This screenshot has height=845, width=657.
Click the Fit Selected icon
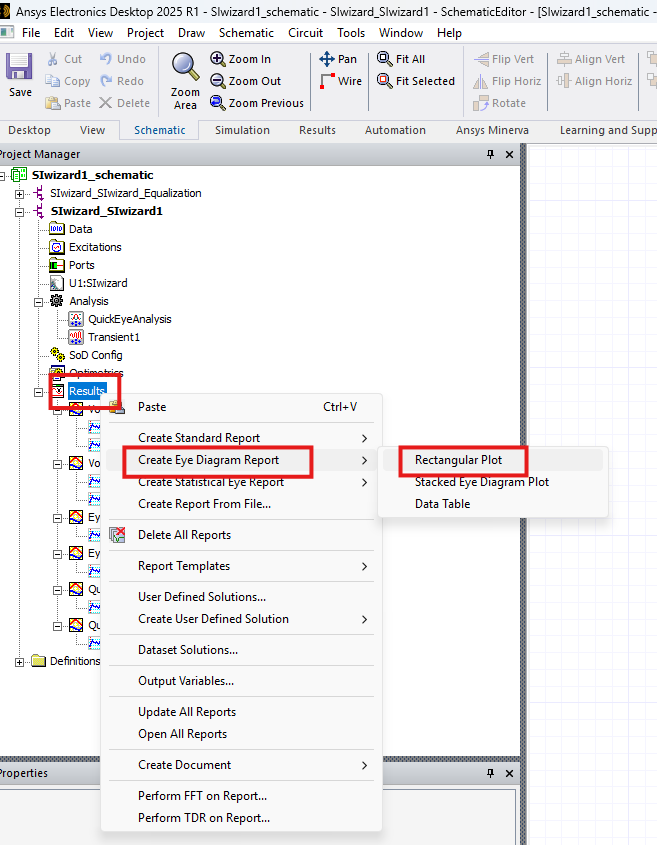[x=384, y=81]
